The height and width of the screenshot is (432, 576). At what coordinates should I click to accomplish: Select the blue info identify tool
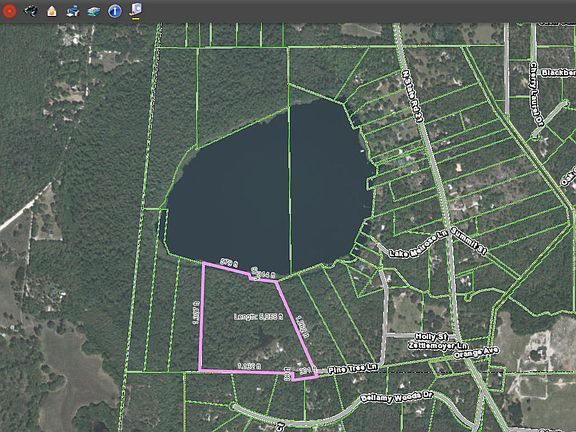(x=115, y=11)
